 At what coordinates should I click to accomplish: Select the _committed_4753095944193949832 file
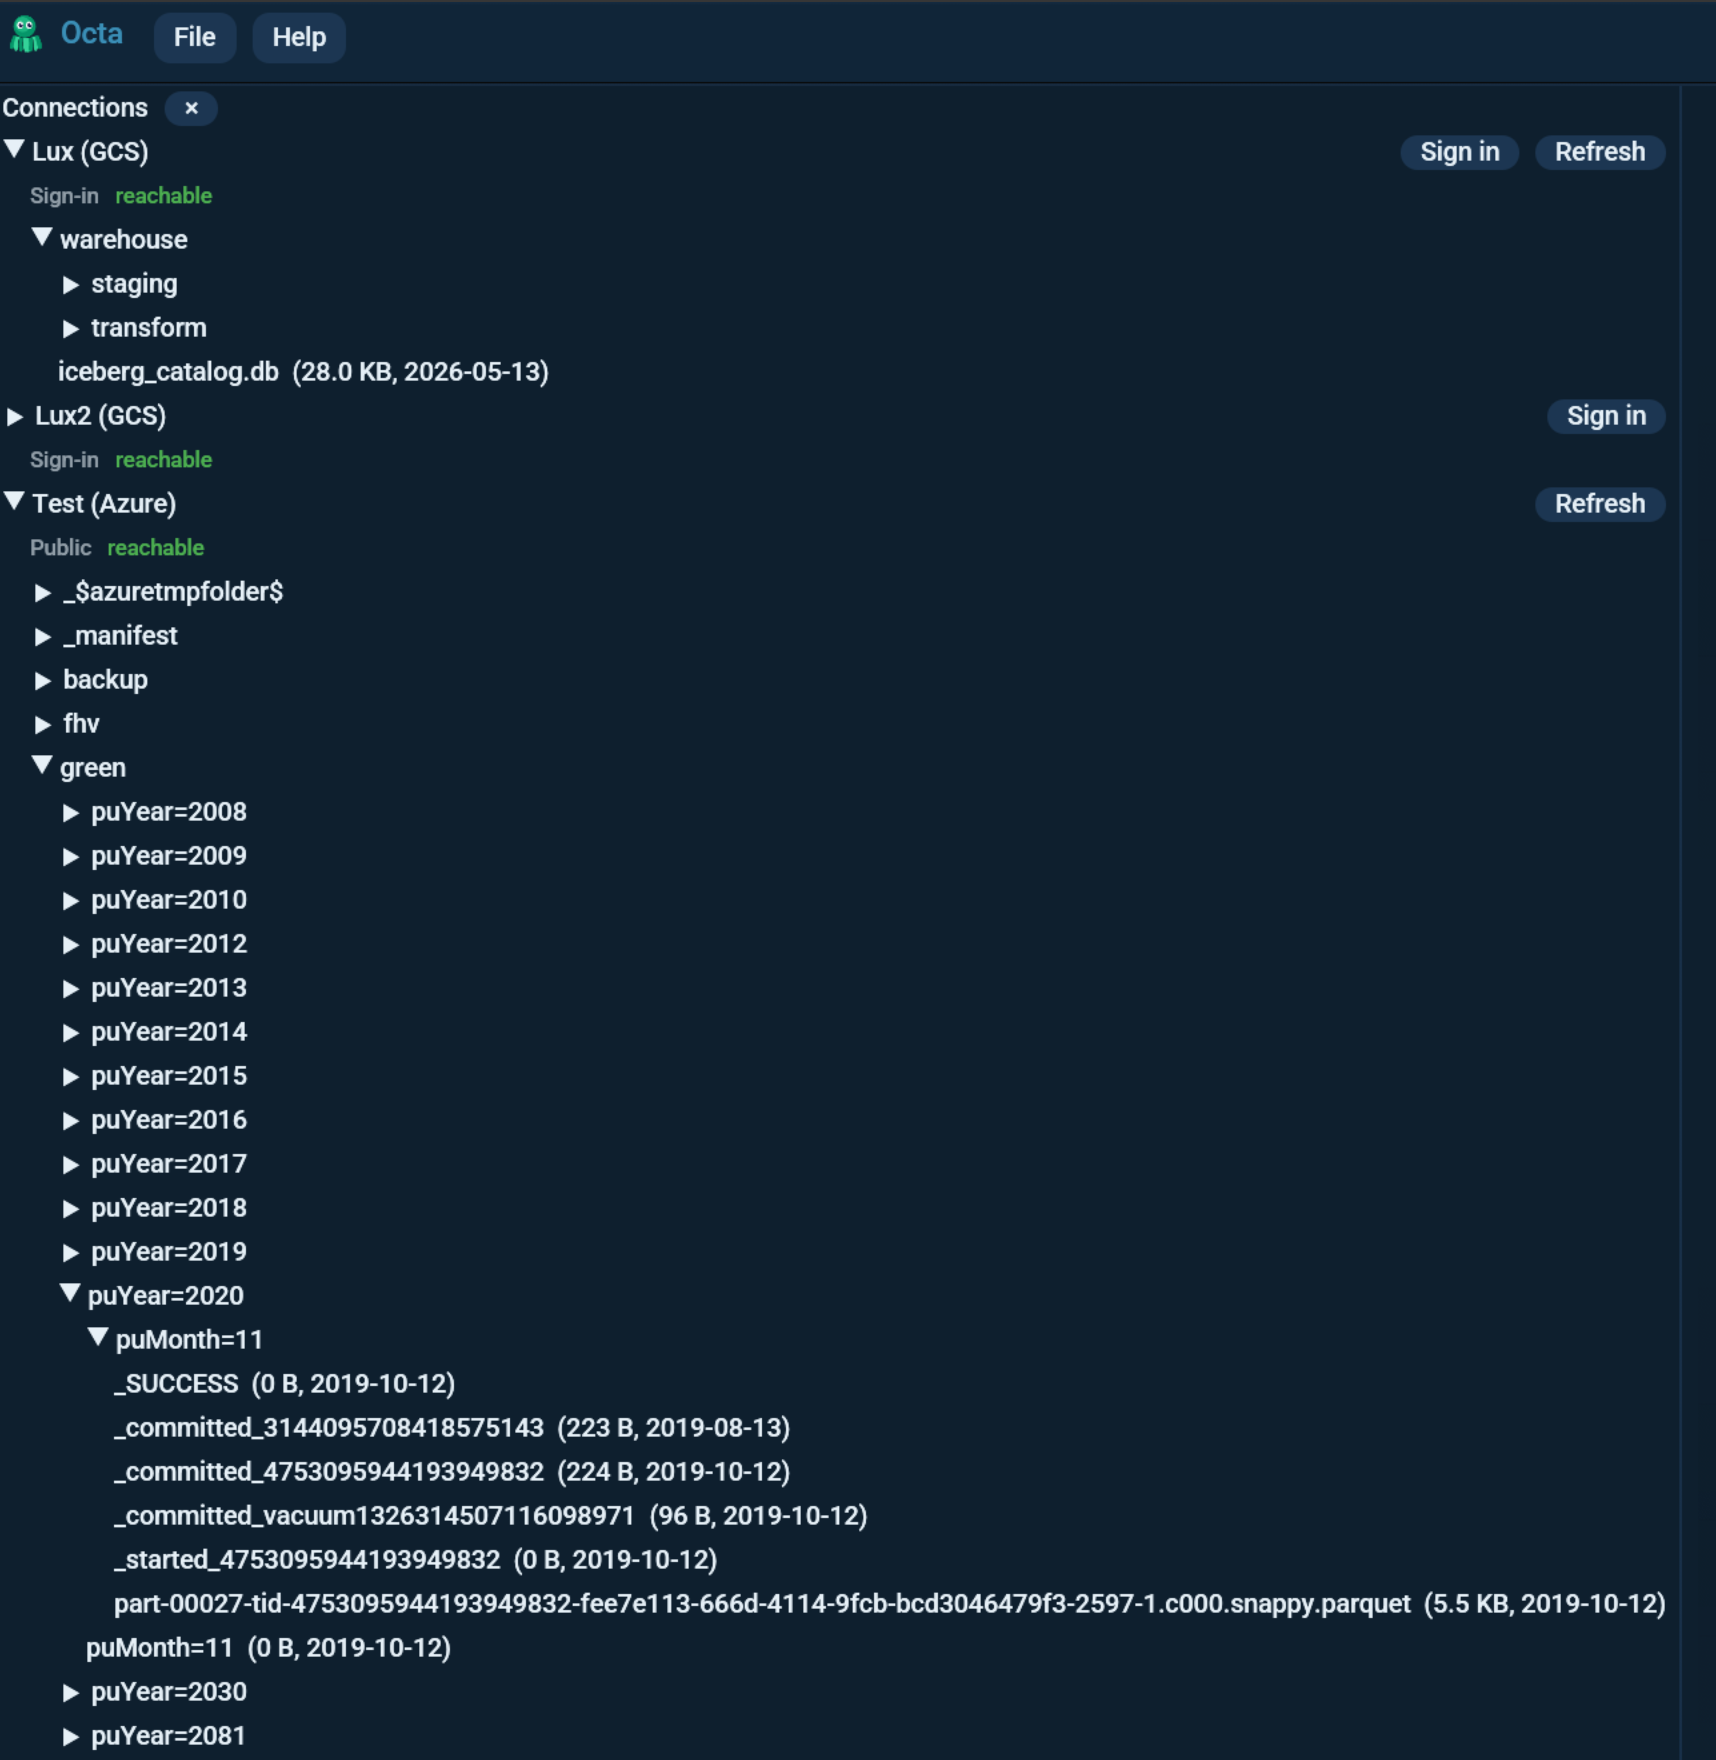point(452,1472)
